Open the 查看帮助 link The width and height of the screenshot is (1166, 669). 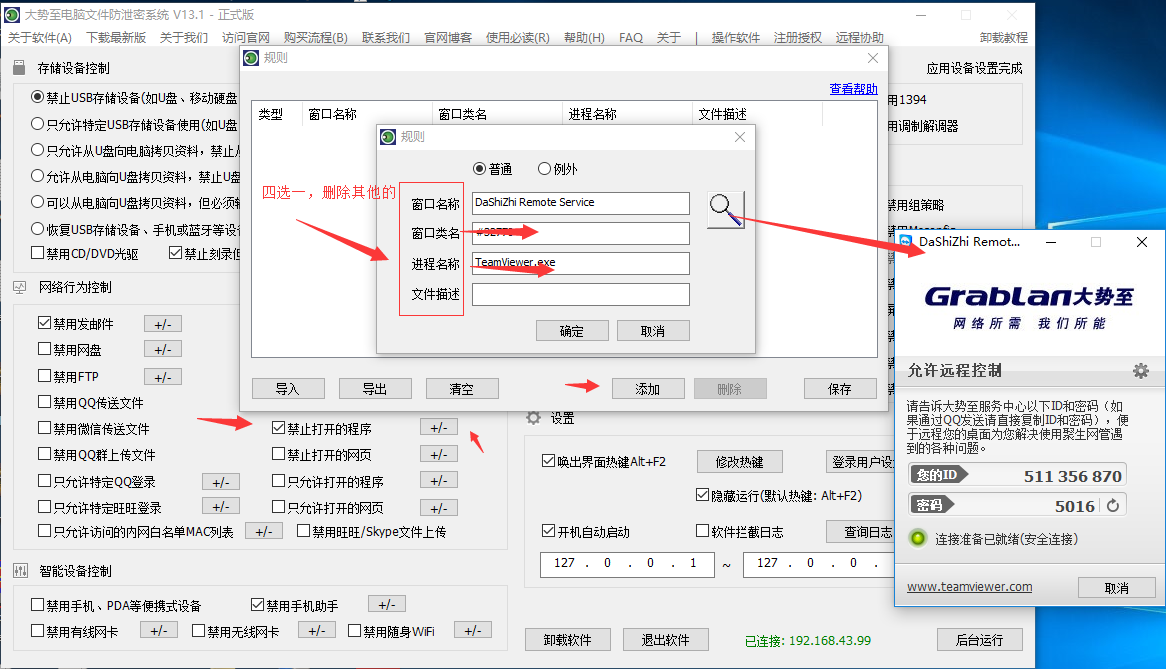coord(854,88)
